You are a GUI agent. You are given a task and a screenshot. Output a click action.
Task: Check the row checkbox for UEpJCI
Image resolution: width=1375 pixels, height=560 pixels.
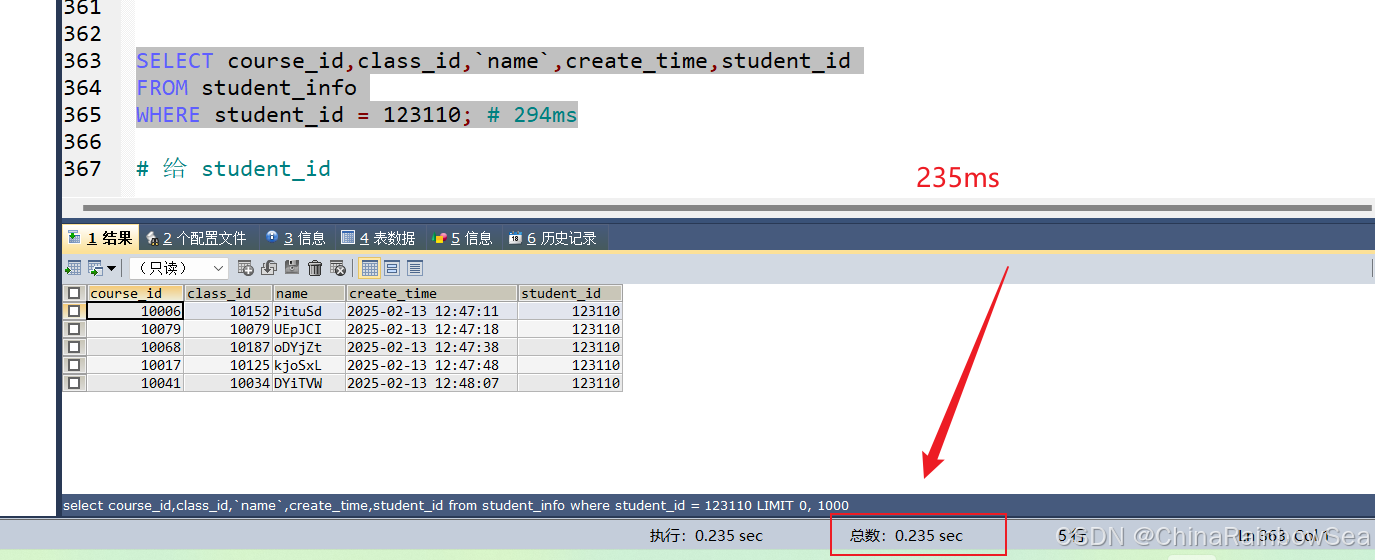tap(74, 329)
